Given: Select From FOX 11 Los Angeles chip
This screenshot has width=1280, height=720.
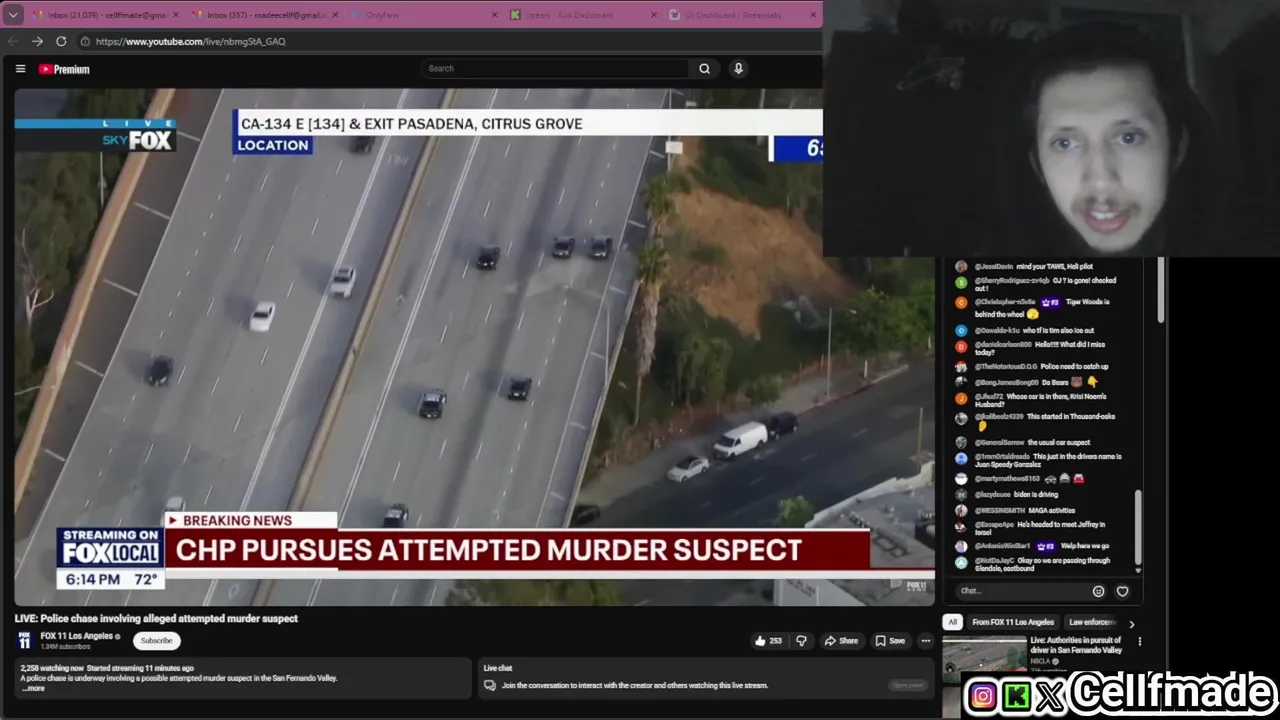Looking at the screenshot, I should pos(1013,622).
